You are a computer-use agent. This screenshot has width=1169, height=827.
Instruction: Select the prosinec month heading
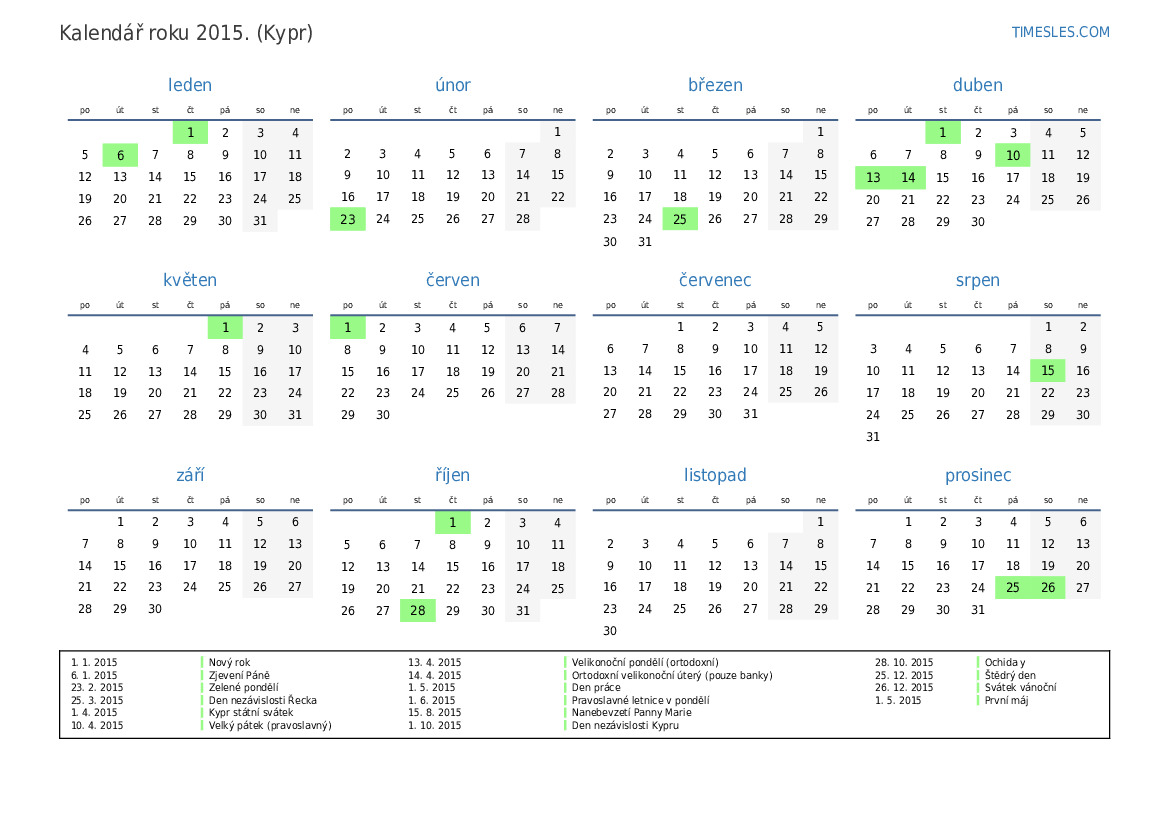click(x=978, y=475)
